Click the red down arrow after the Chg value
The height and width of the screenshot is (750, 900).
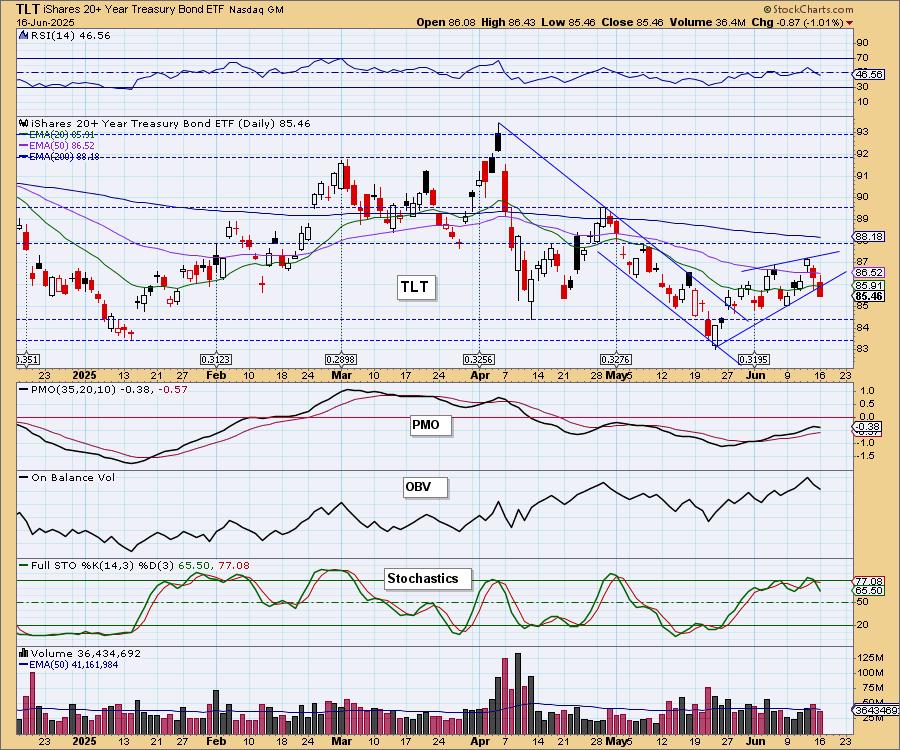click(849, 23)
